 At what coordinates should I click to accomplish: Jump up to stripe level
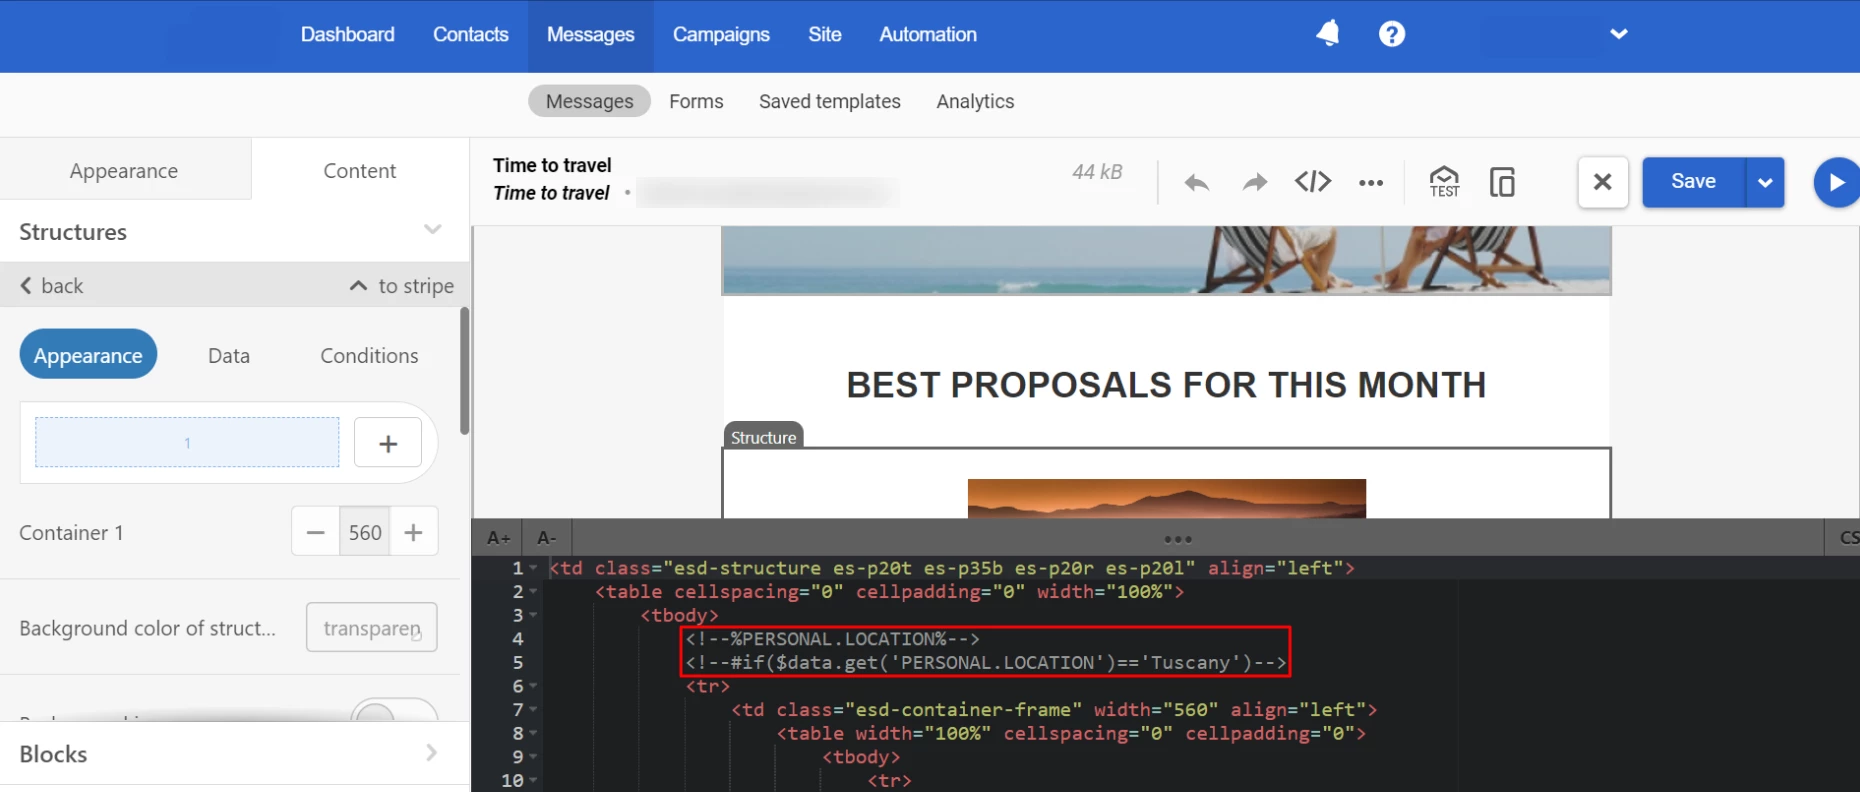[x=402, y=286]
